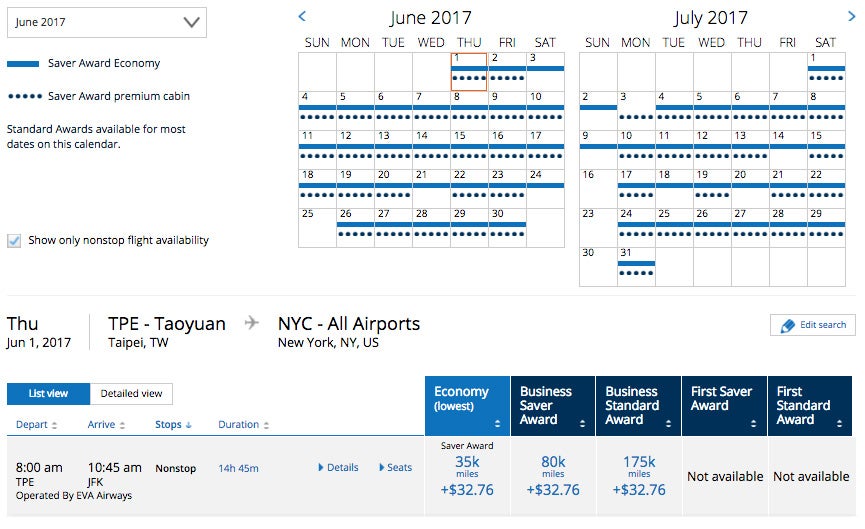The width and height of the screenshot is (865, 529).
Task: Sort by Duration arrows
Action: (266, 425)
